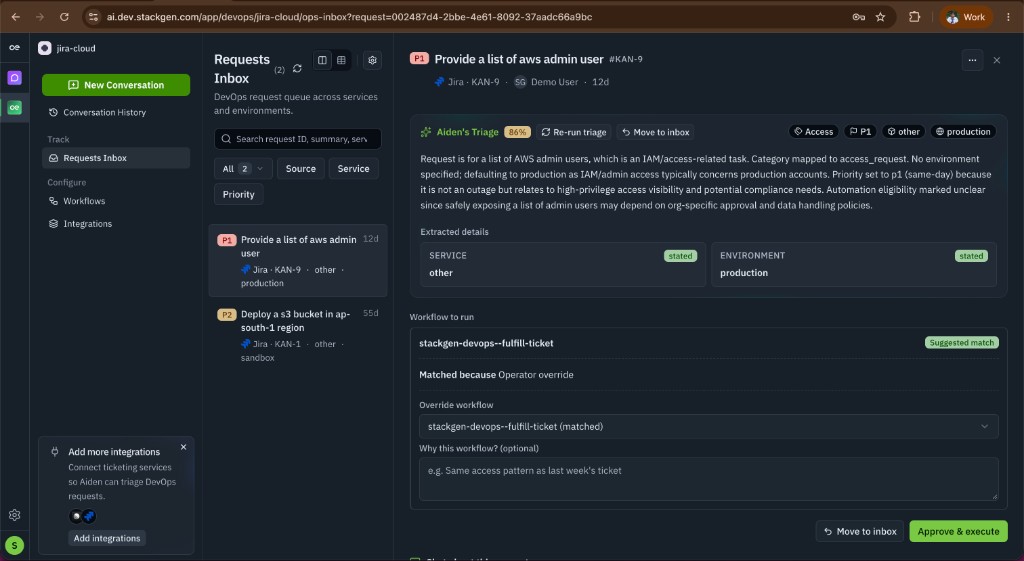Open the Source filter
The width and height of the screenshot is (1024, 561).
pyautogui.click(x=300, y=168)
